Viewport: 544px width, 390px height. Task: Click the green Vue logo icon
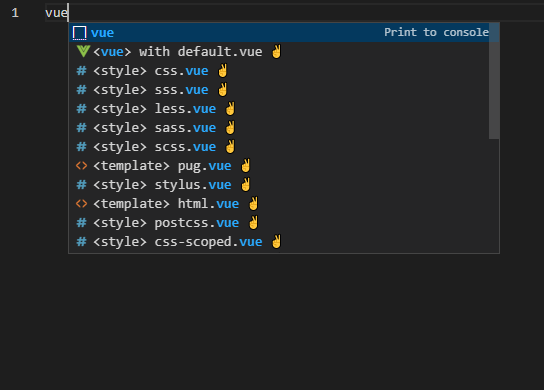[x=83, y=51]
